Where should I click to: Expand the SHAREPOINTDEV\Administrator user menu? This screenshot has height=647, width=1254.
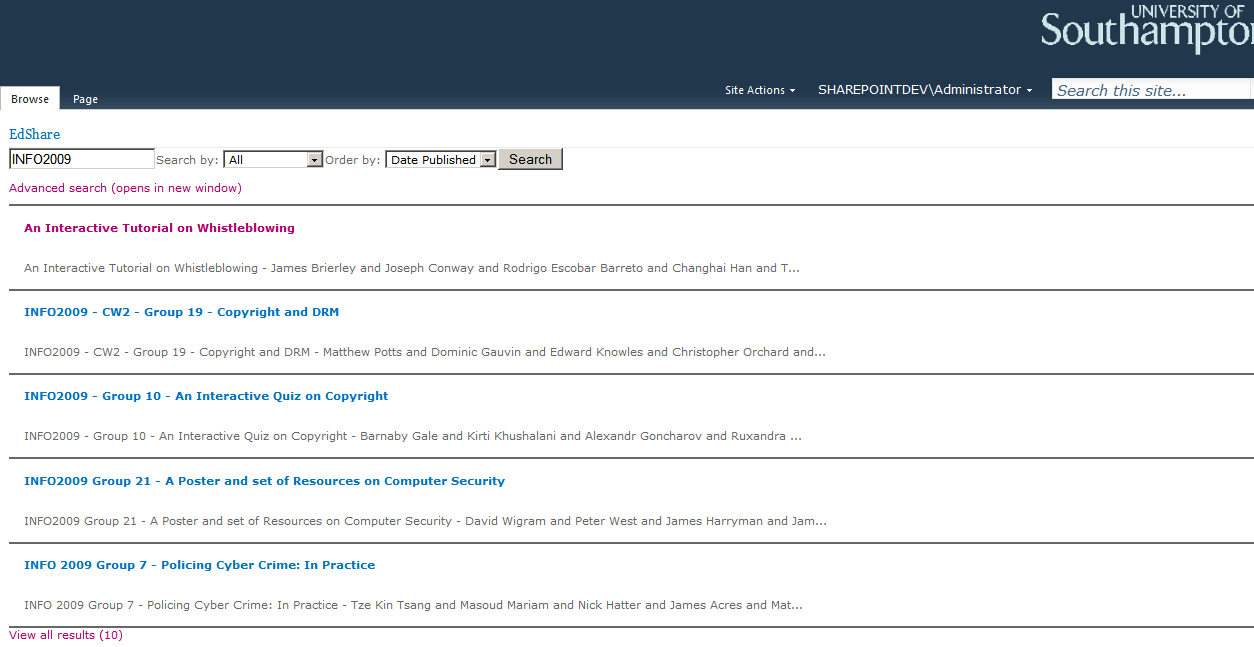[x=925, y=90]
